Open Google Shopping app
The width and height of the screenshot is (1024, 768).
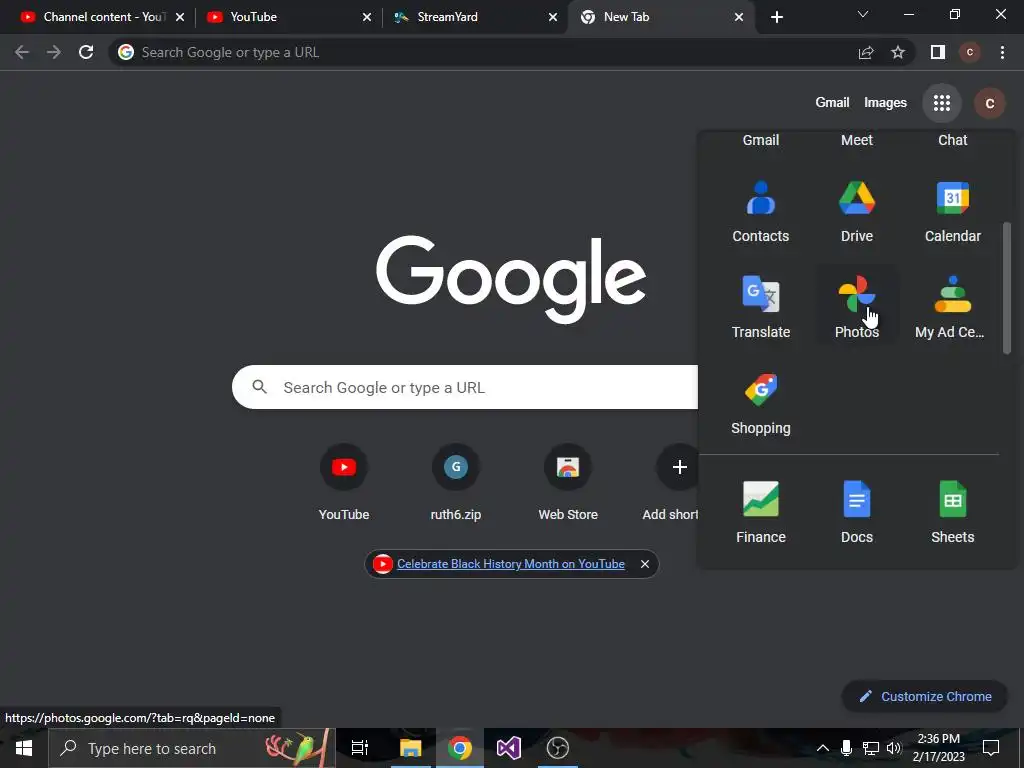760,403
